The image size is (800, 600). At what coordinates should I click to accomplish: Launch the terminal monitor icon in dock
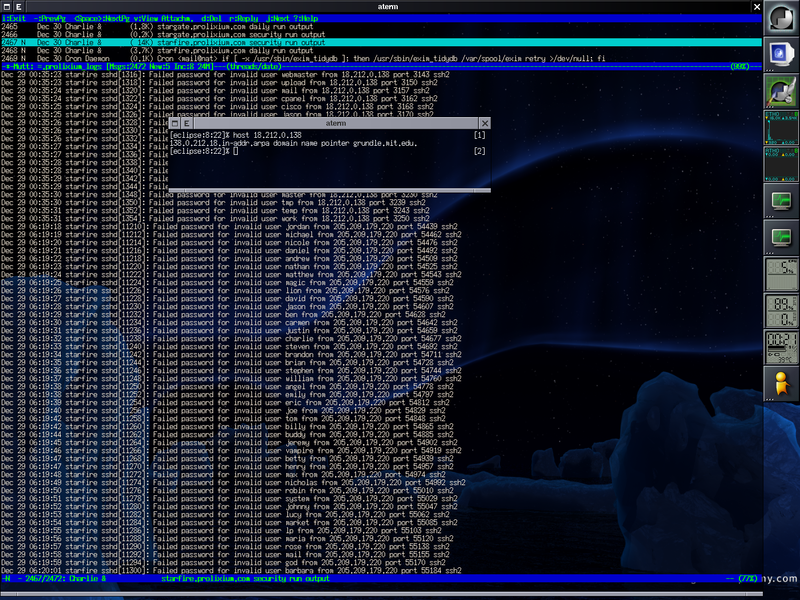point(781,55)
